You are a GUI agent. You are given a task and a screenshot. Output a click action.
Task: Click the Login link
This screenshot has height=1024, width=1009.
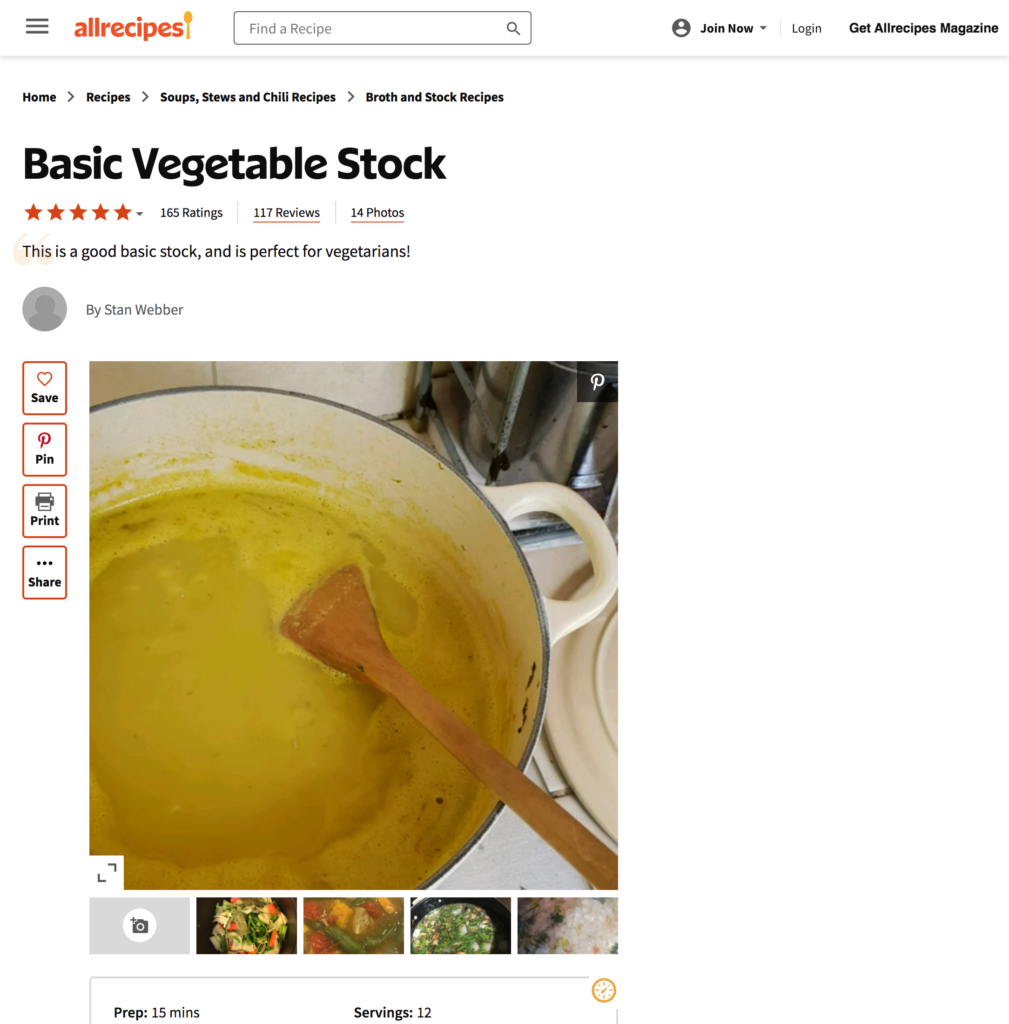807,29
